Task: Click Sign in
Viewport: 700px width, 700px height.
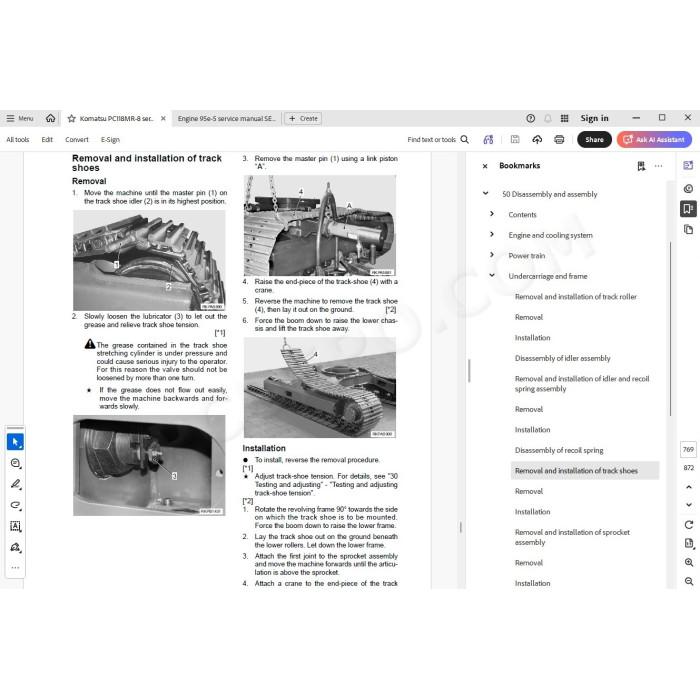Action: click(594, 118)
